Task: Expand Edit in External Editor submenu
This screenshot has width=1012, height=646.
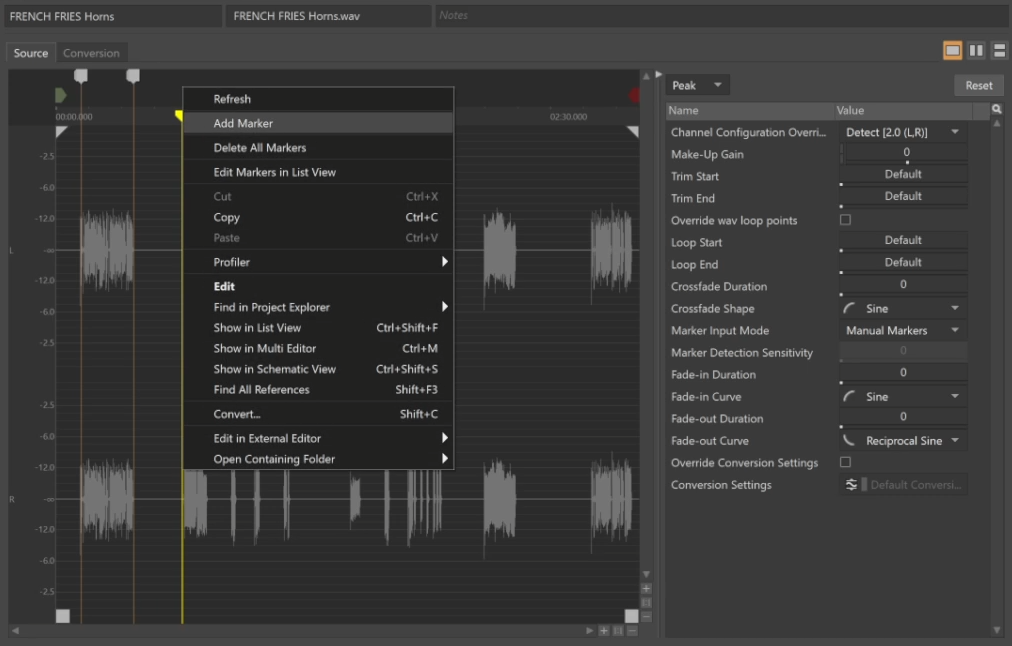Action: (318, 438)
